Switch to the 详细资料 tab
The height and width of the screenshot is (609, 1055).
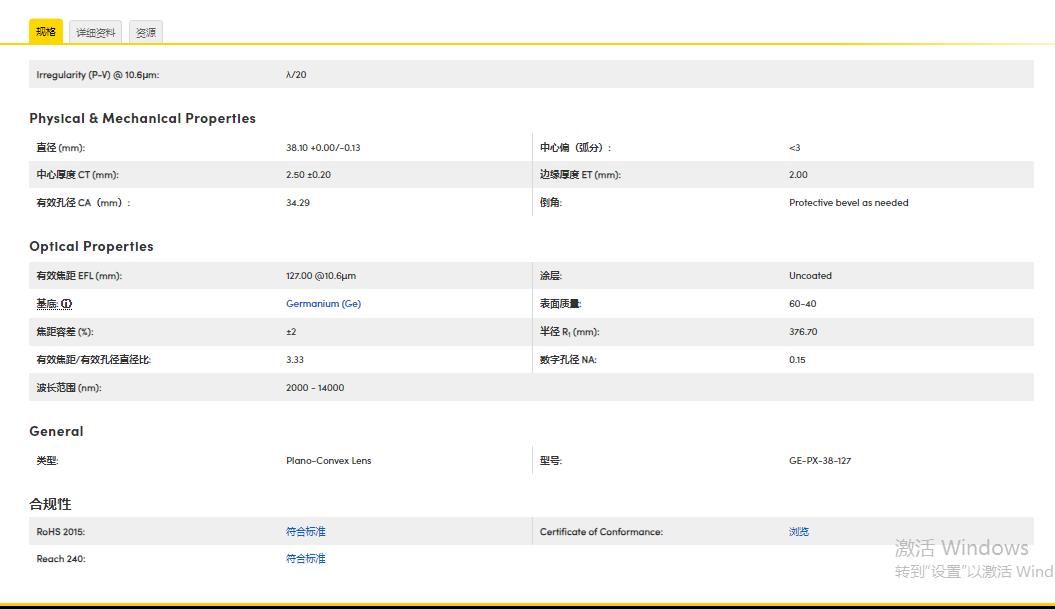95,31
